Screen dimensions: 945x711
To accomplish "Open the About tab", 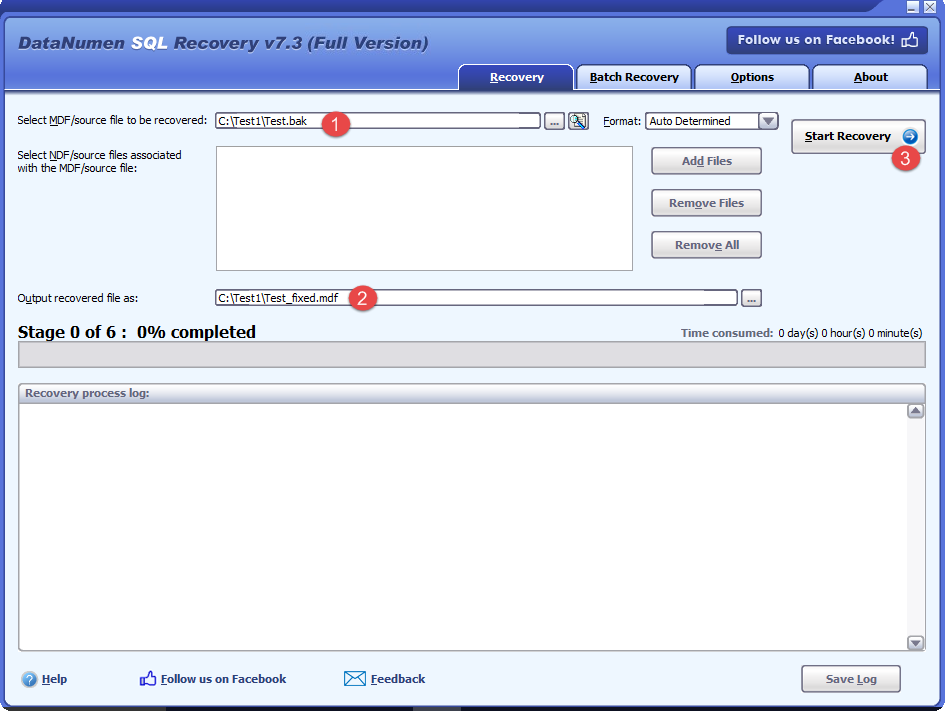I will tap(870, 77).
